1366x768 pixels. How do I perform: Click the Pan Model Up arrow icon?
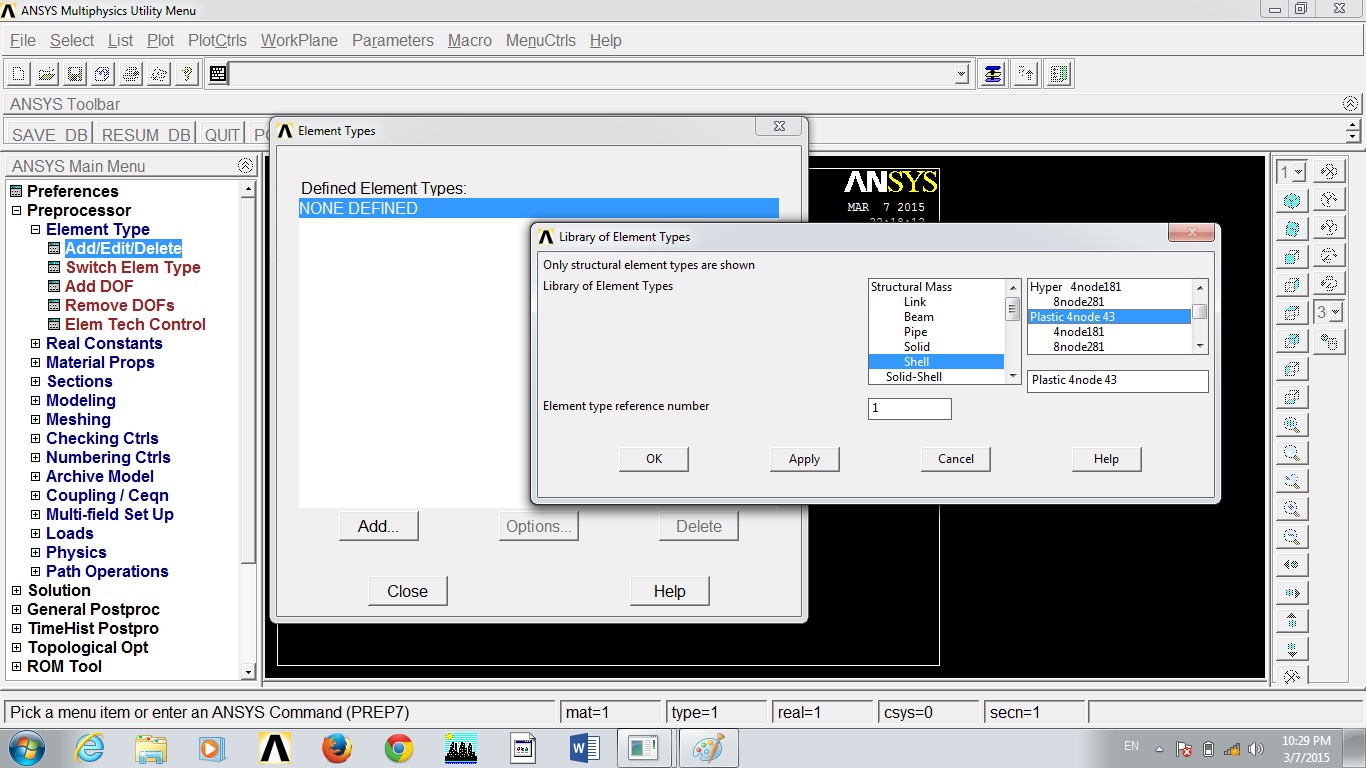1292,621
